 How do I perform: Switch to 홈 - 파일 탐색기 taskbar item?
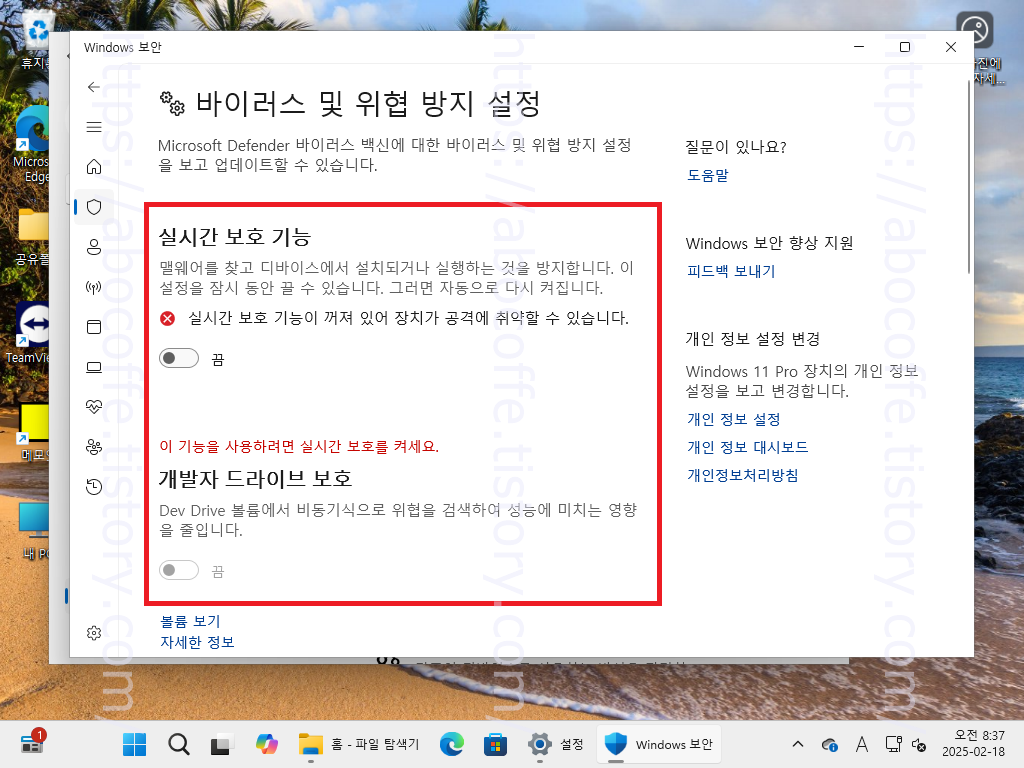(359, 744)
